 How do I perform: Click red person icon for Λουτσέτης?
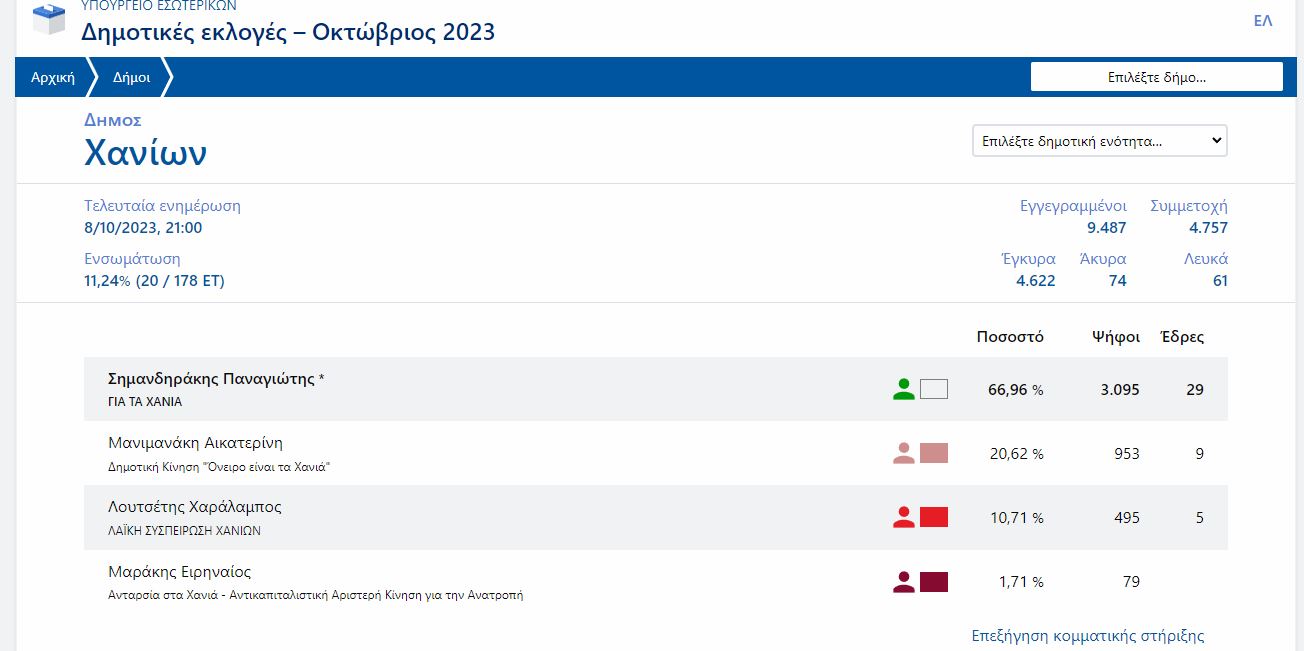(x=904, y=518)
